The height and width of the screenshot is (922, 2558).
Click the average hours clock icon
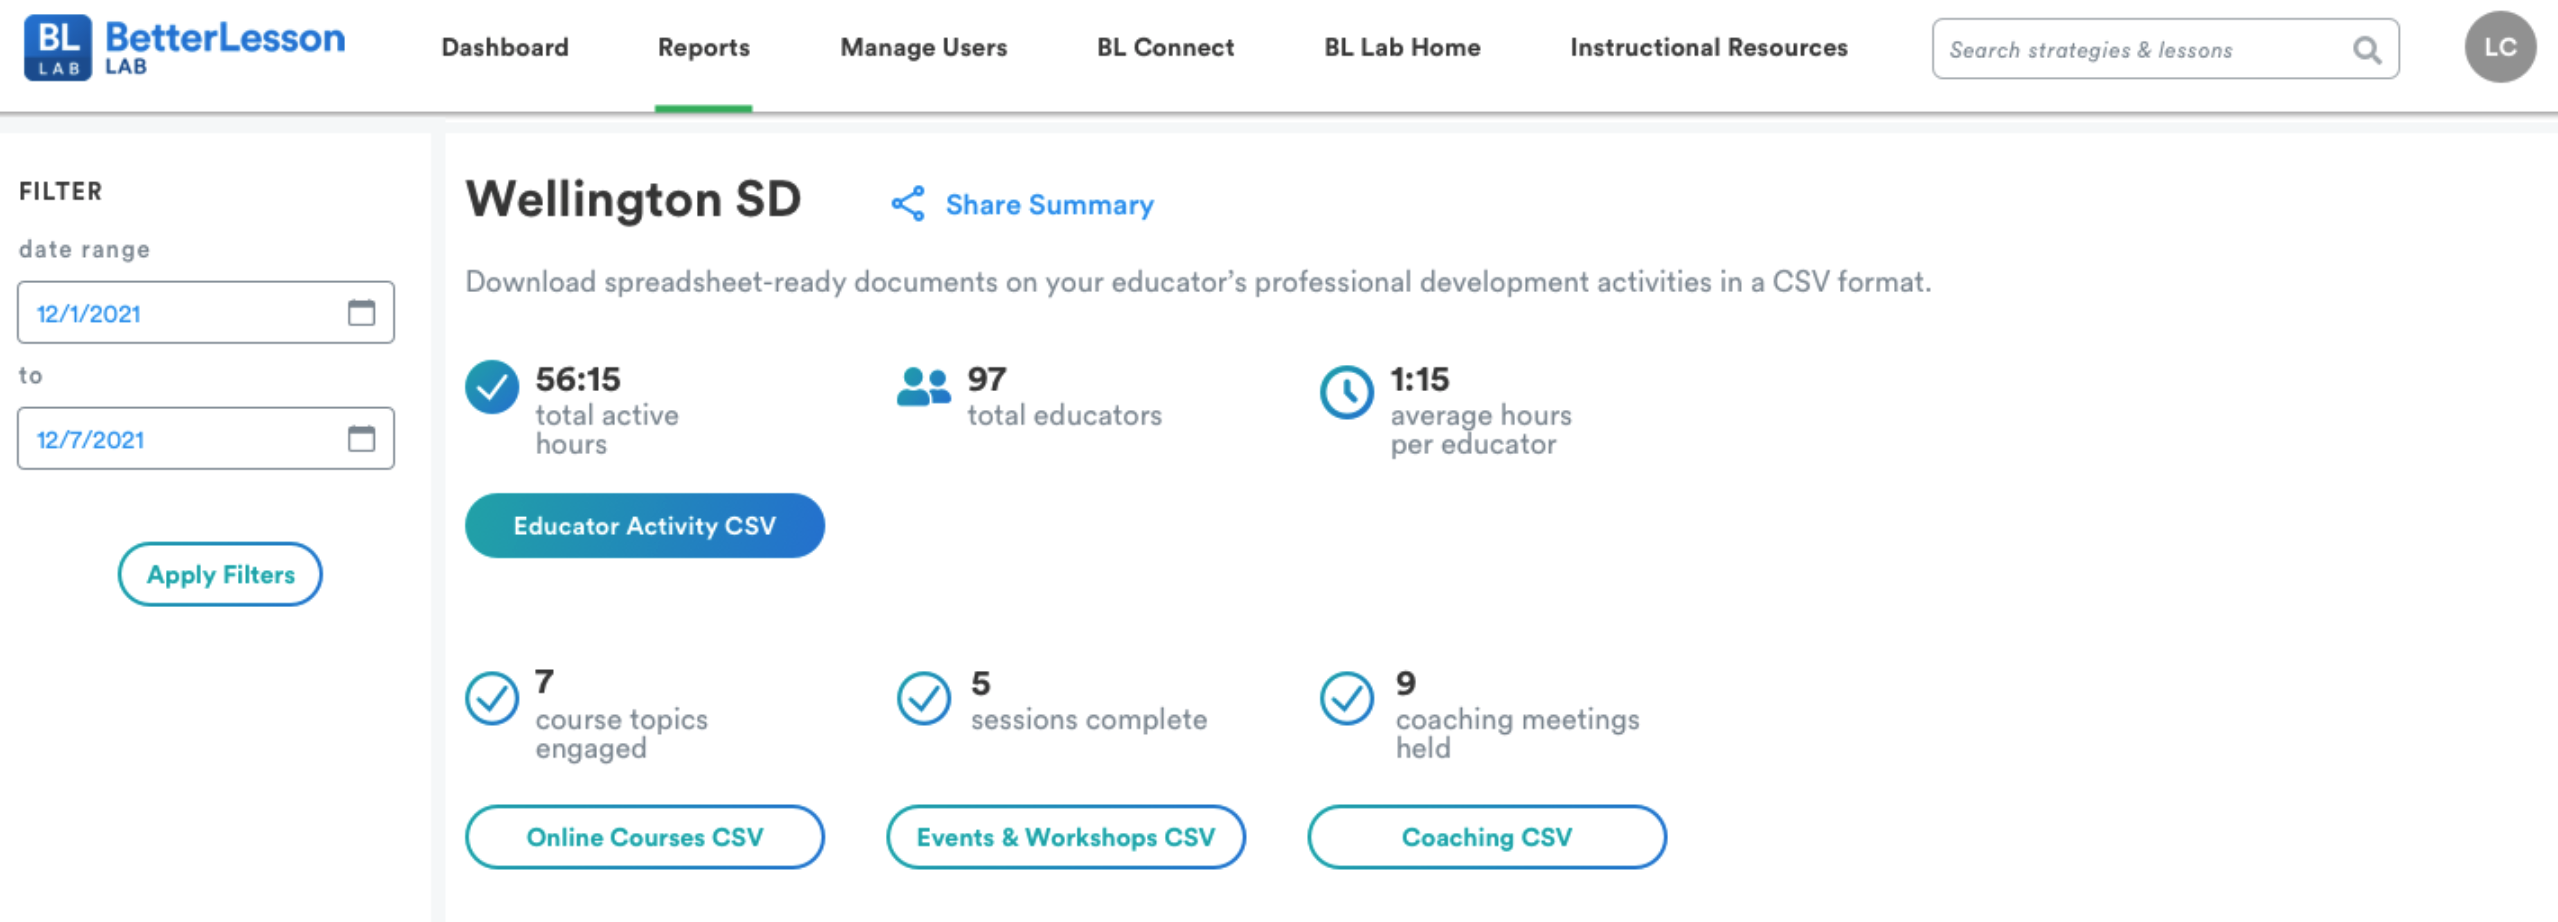[1346, 392]
